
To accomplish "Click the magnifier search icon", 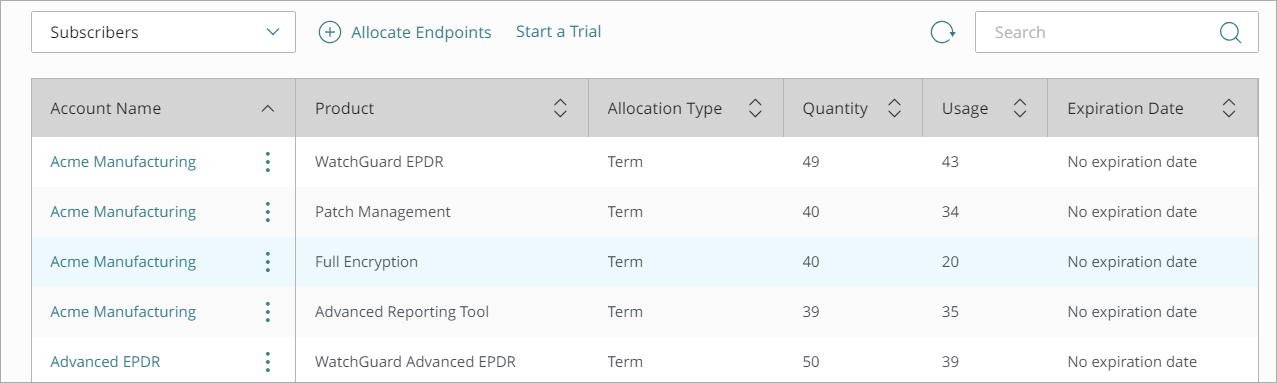I will pos(1230,32).
